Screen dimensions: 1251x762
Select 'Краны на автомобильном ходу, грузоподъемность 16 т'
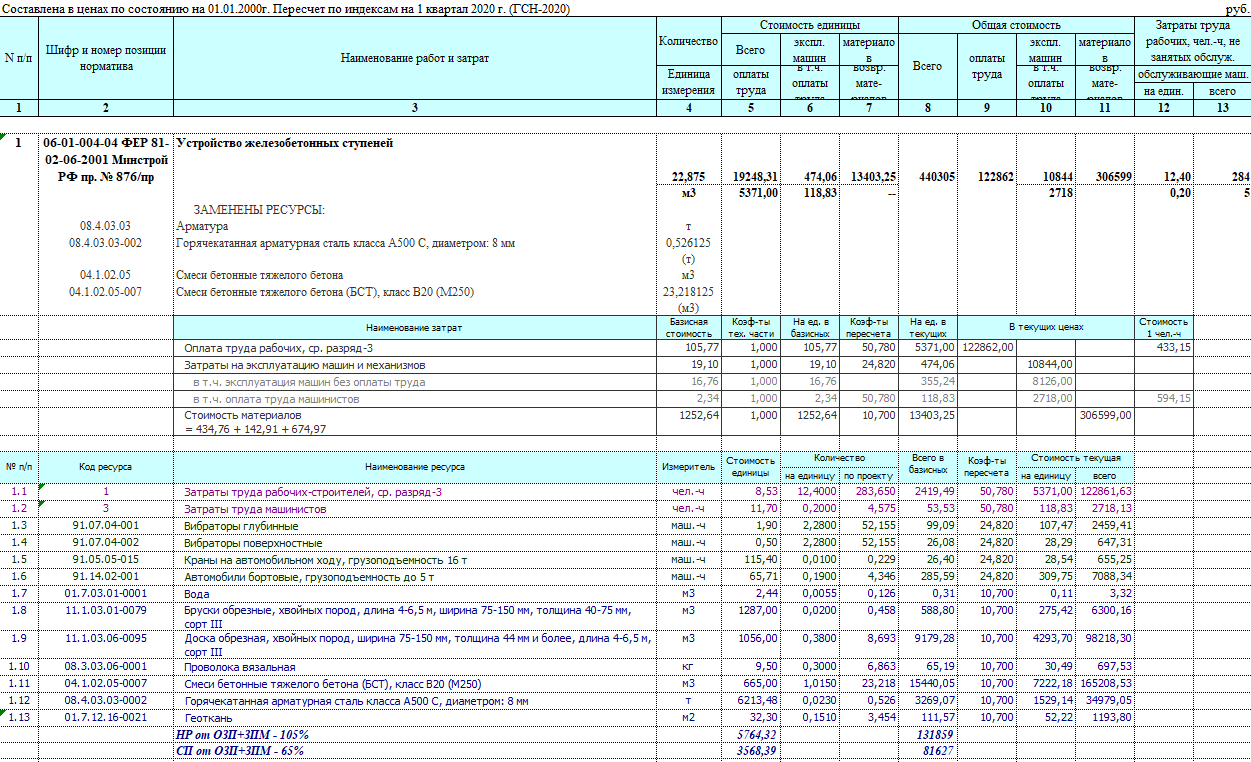[x=326, y=559]
